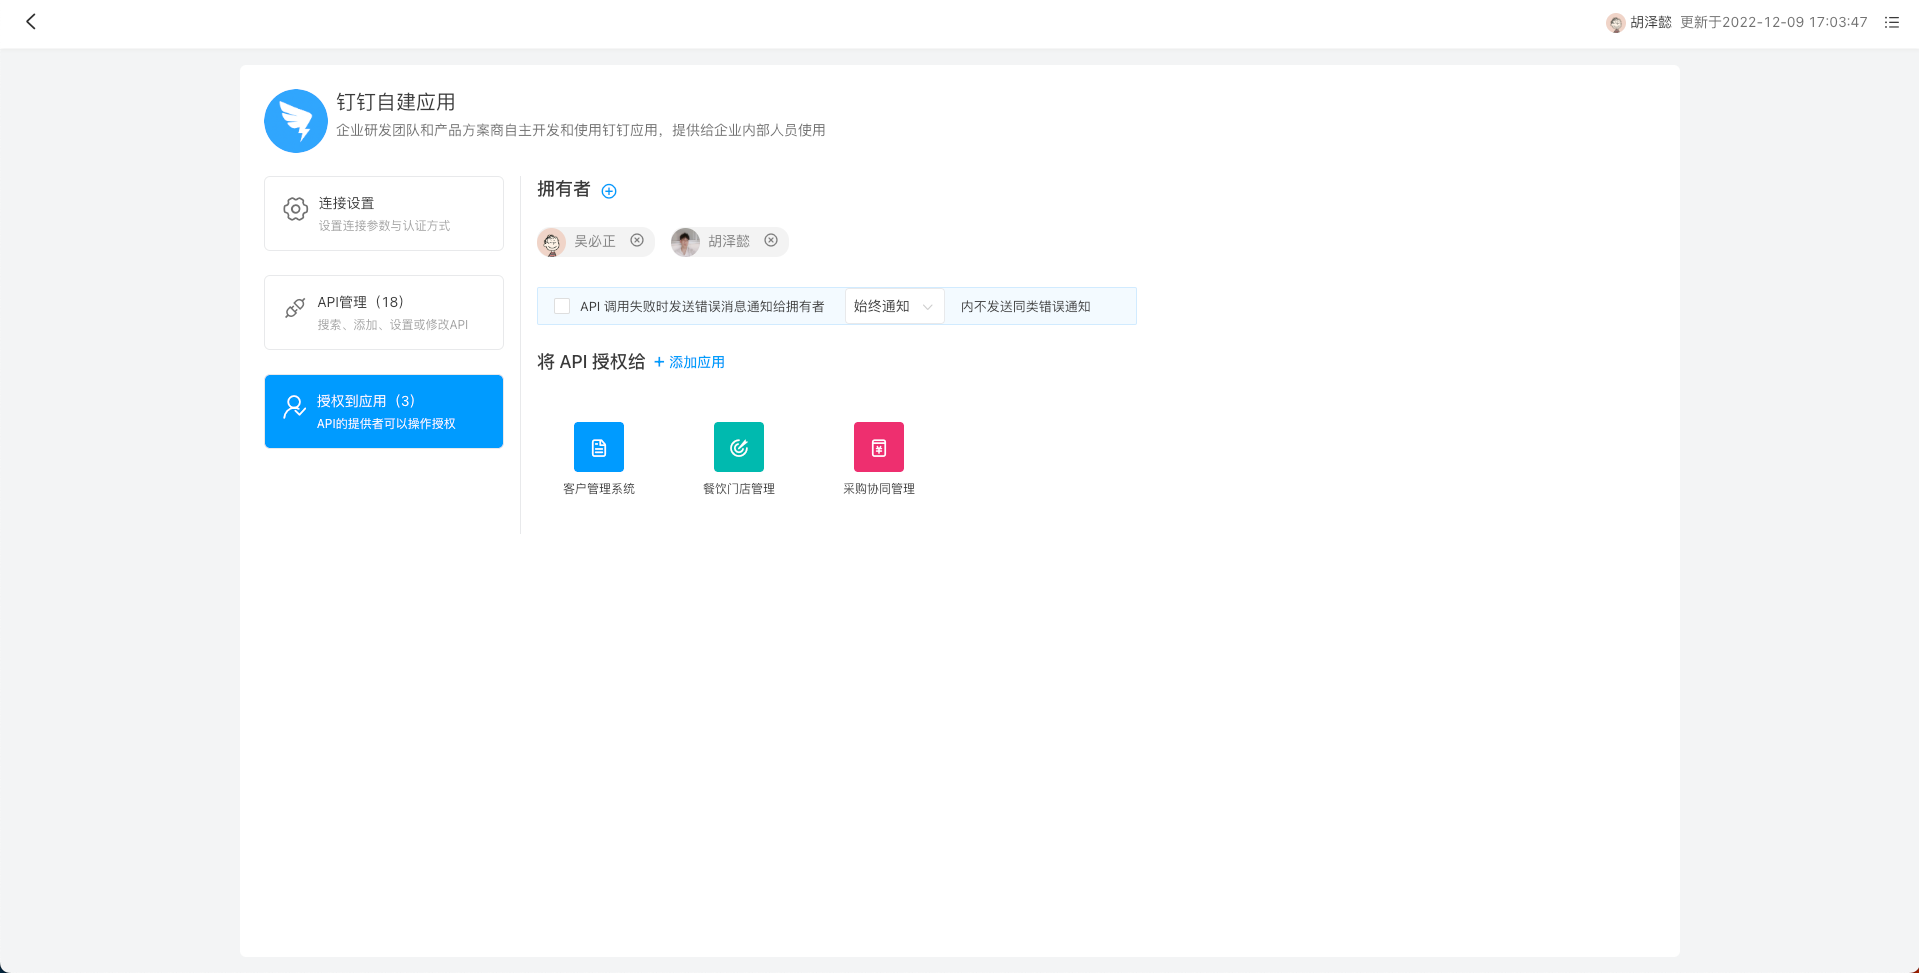Click 吴必正's avatar in owners

552,242
